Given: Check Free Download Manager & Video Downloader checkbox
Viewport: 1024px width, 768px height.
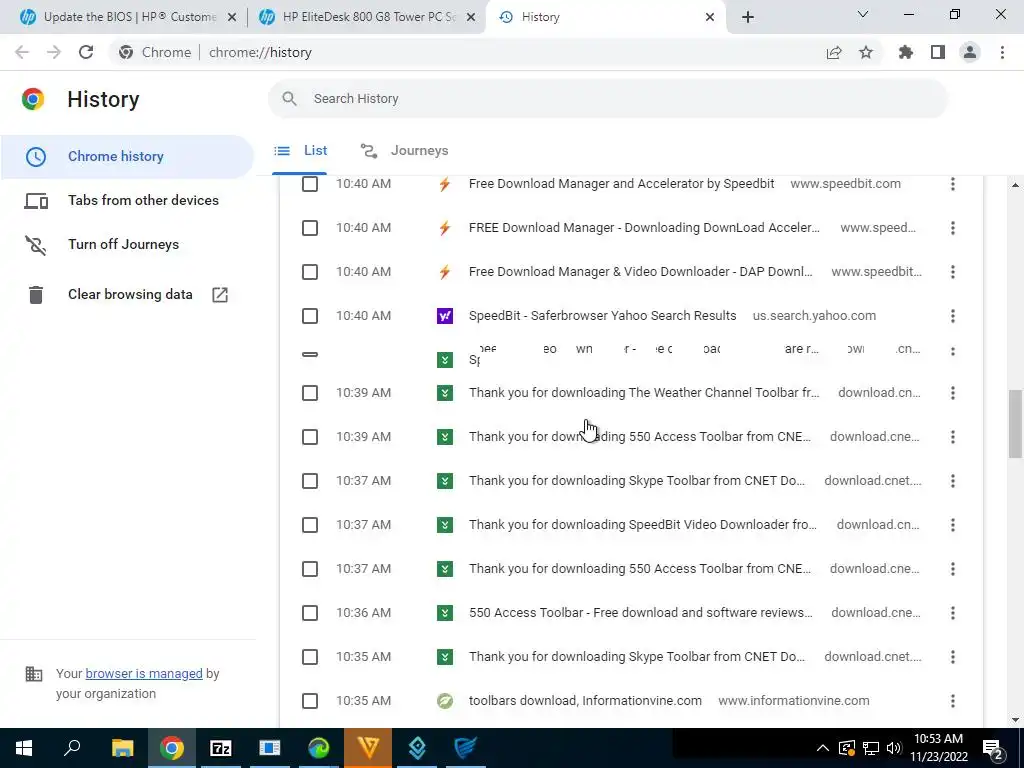Looking at the screenshot, I should tap(310, 272).
